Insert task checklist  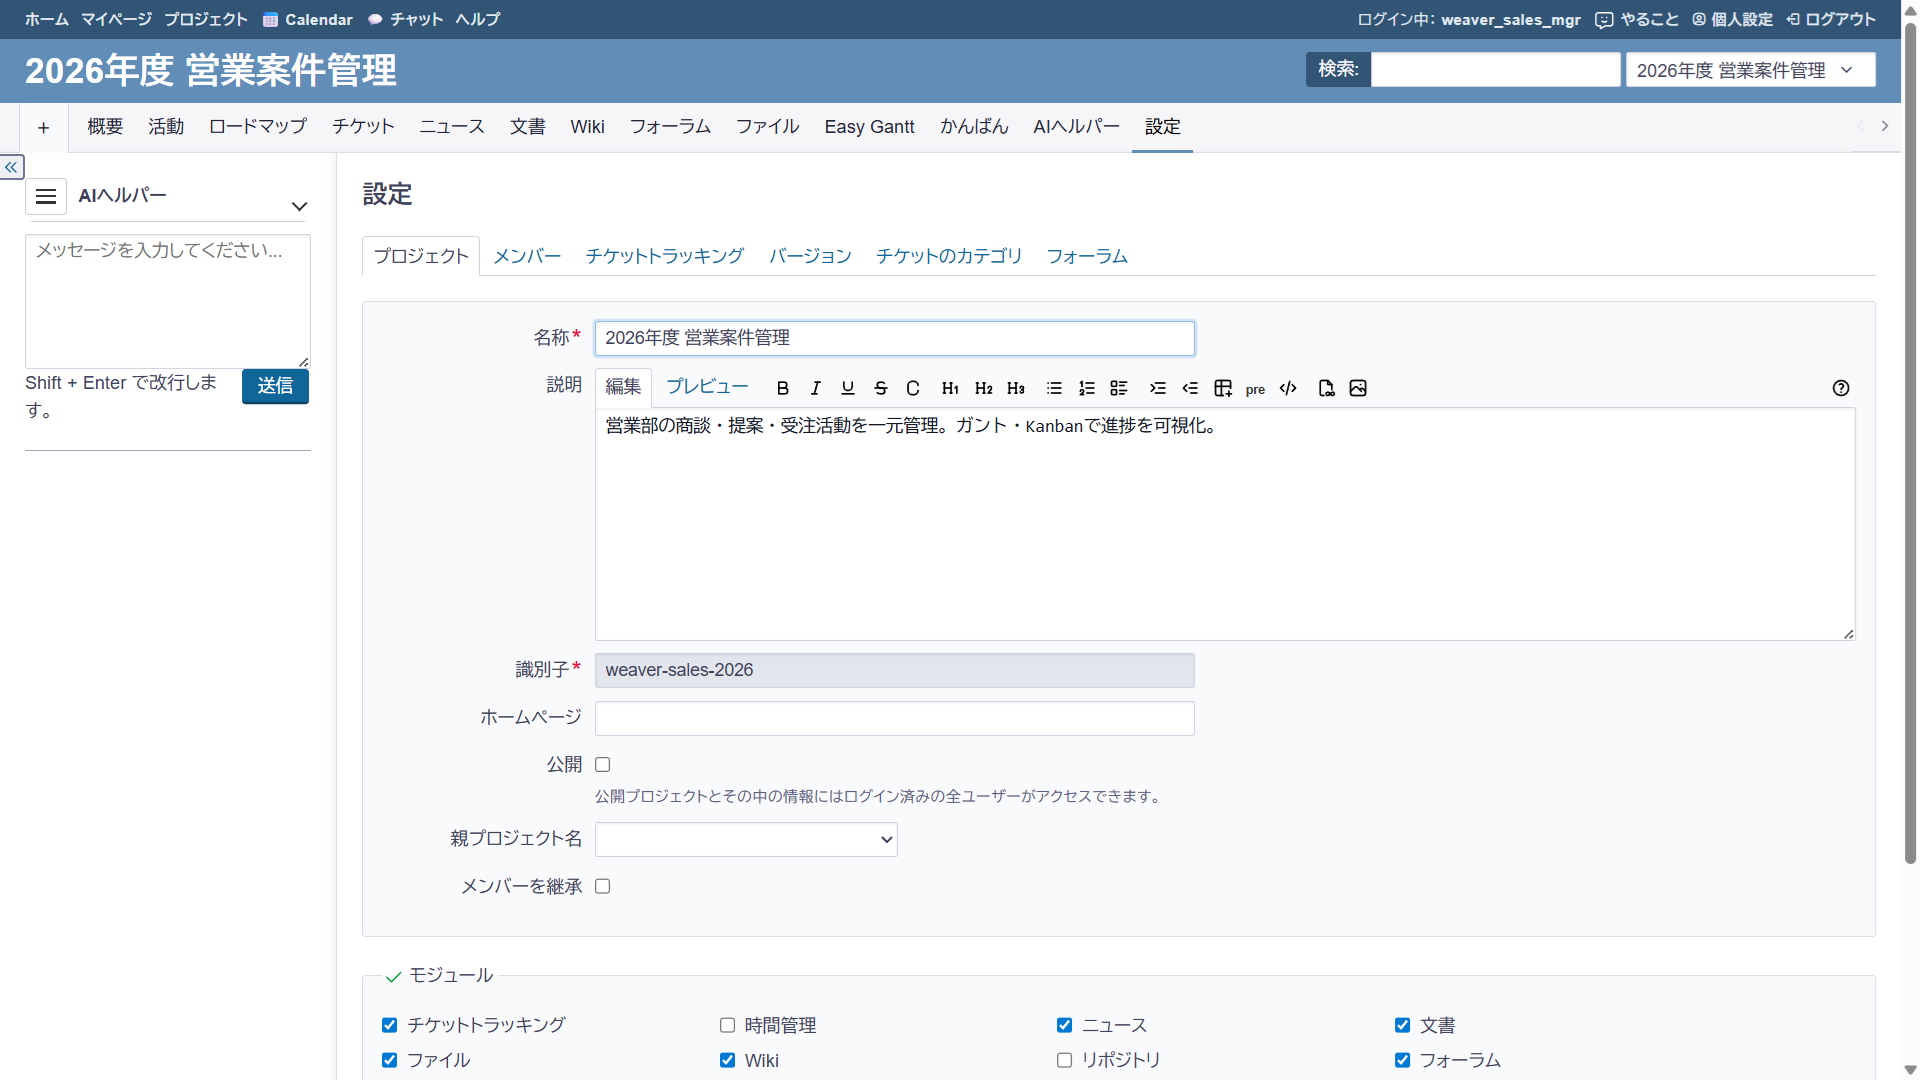click(x=1119, y=388)
